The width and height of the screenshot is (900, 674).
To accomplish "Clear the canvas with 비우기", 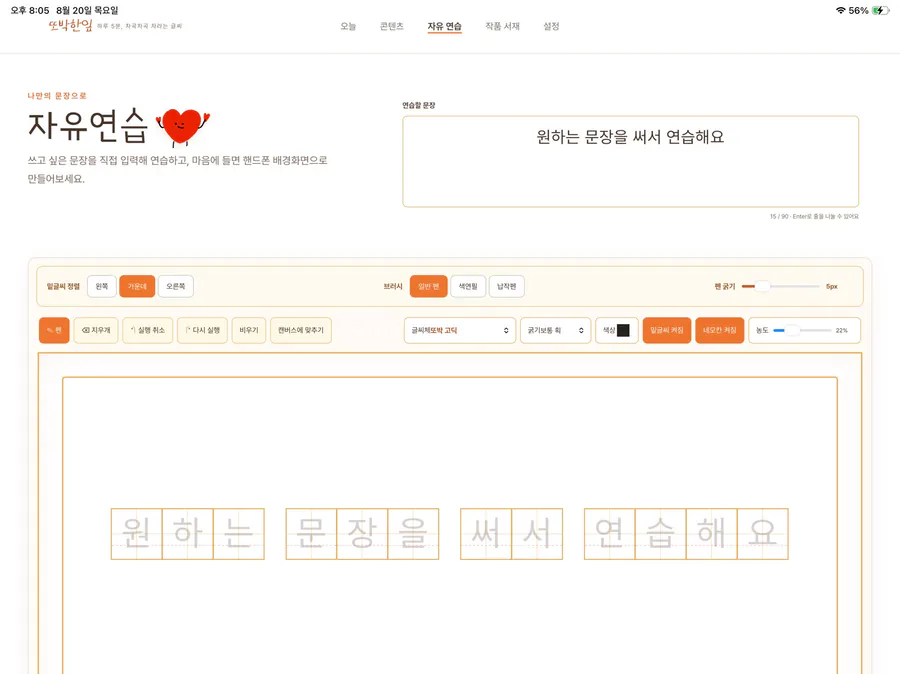I will tap(249, 330).
